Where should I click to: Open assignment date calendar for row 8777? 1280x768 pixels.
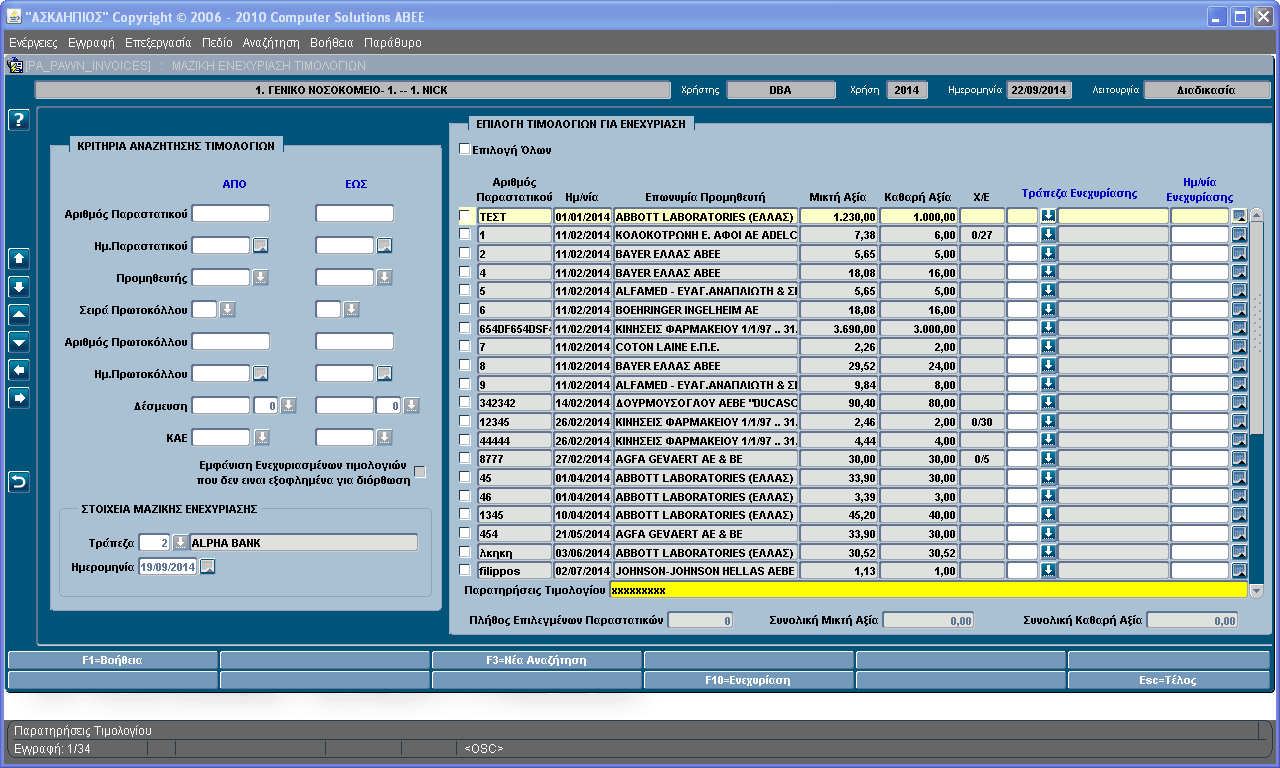click(x=1240, y=458)
